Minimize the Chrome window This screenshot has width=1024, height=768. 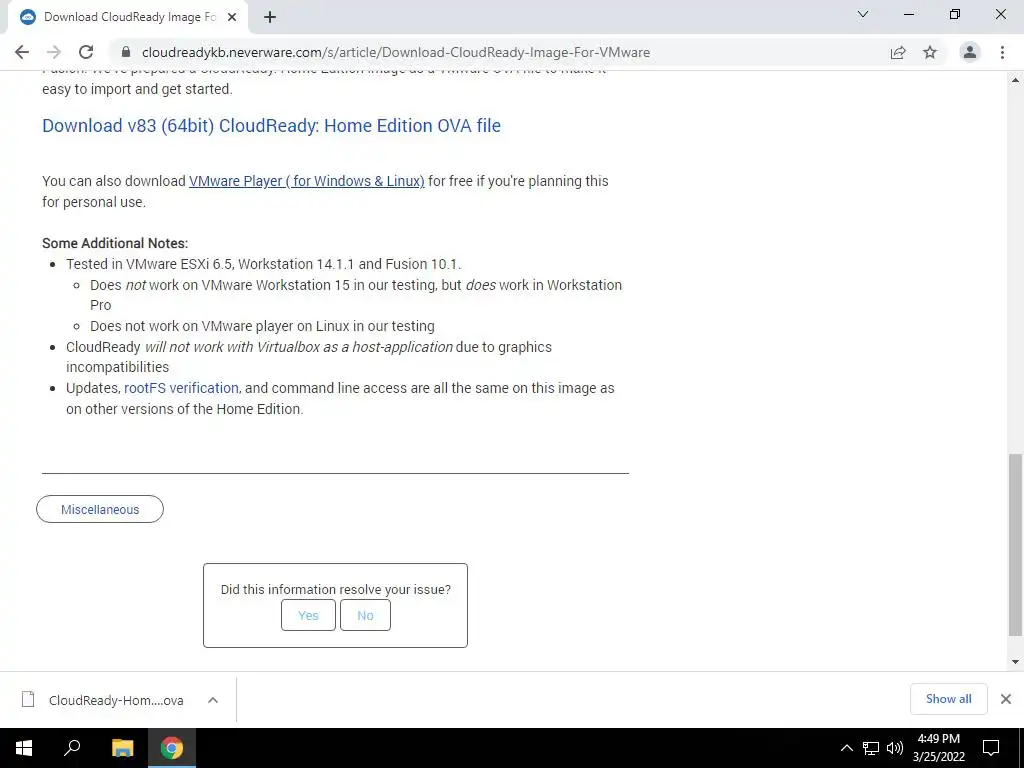908,14
